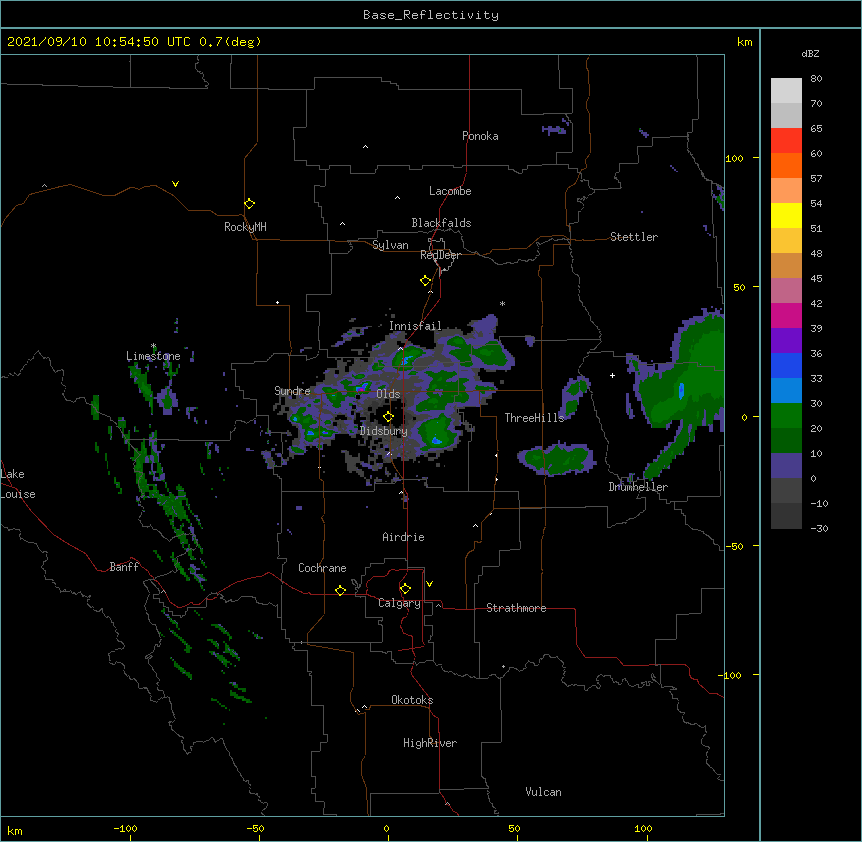This screenshot has height=842, width=862.
Task: Click the Okotoks town label
Action: click(x=412, y=700)
